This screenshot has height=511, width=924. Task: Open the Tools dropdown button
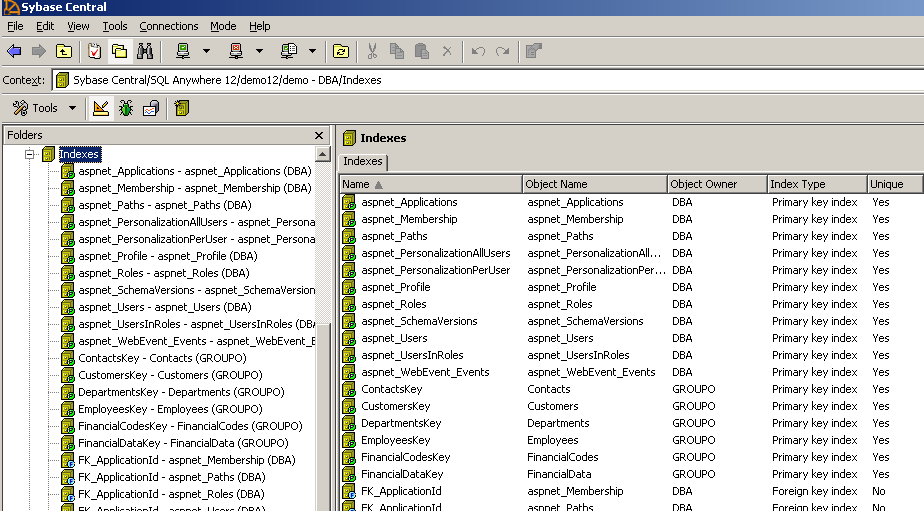tap(45, 108)
